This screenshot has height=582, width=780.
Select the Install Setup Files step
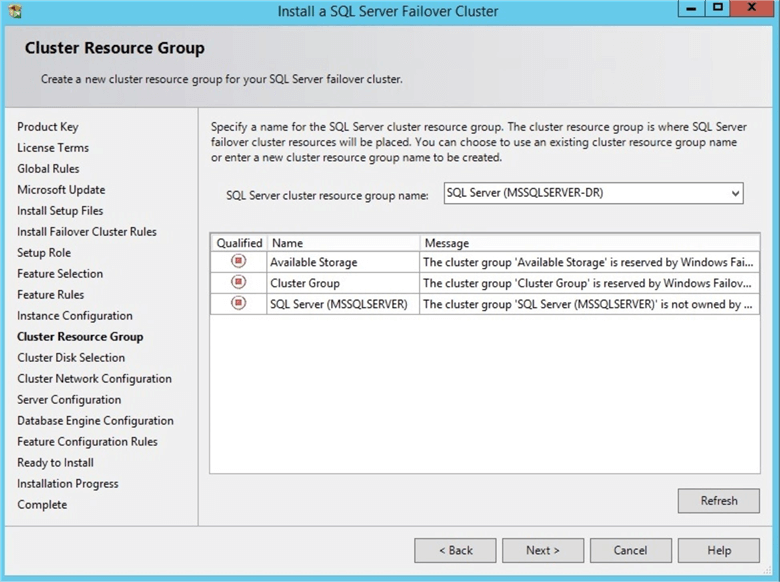pyautogui.click(x=60, y=211)
